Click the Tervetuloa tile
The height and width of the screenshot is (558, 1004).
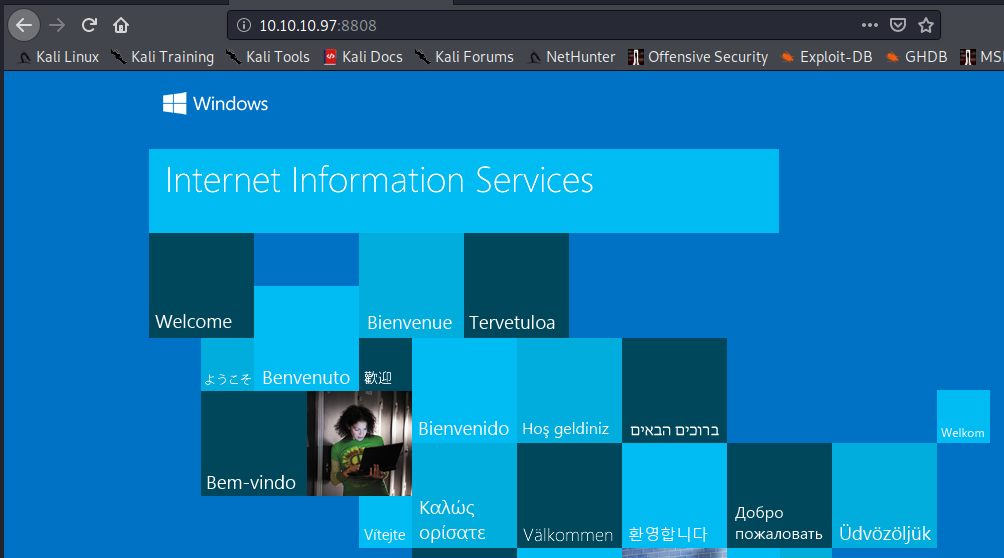[516, 285]
